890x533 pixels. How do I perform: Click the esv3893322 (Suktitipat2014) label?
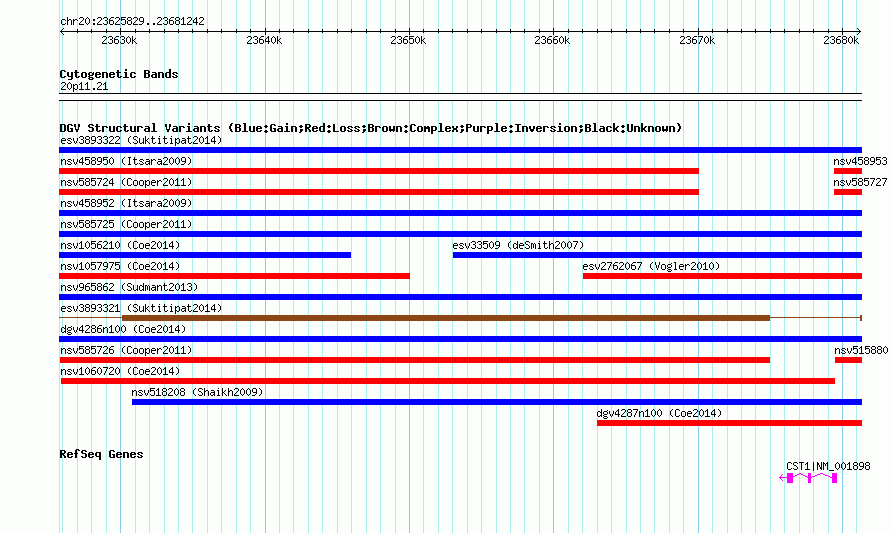(141, 140)
